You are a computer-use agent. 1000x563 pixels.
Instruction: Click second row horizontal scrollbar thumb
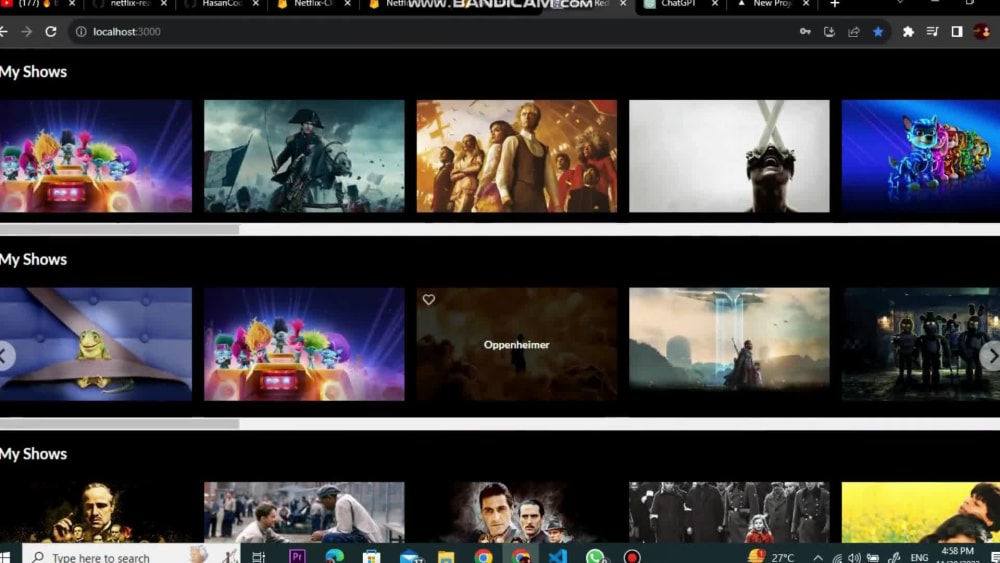(x=119, y=423)
